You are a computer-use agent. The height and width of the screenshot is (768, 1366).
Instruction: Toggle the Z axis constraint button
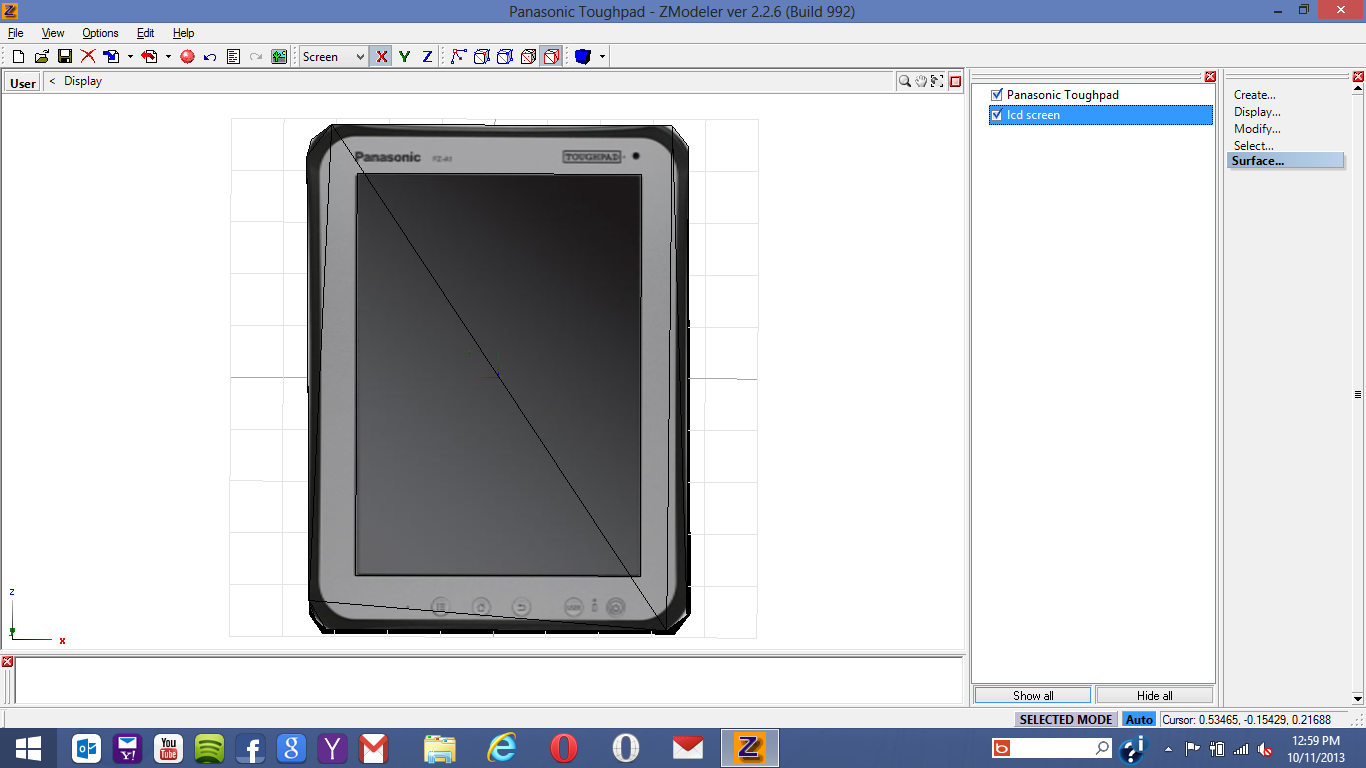(x=427, y=57)
